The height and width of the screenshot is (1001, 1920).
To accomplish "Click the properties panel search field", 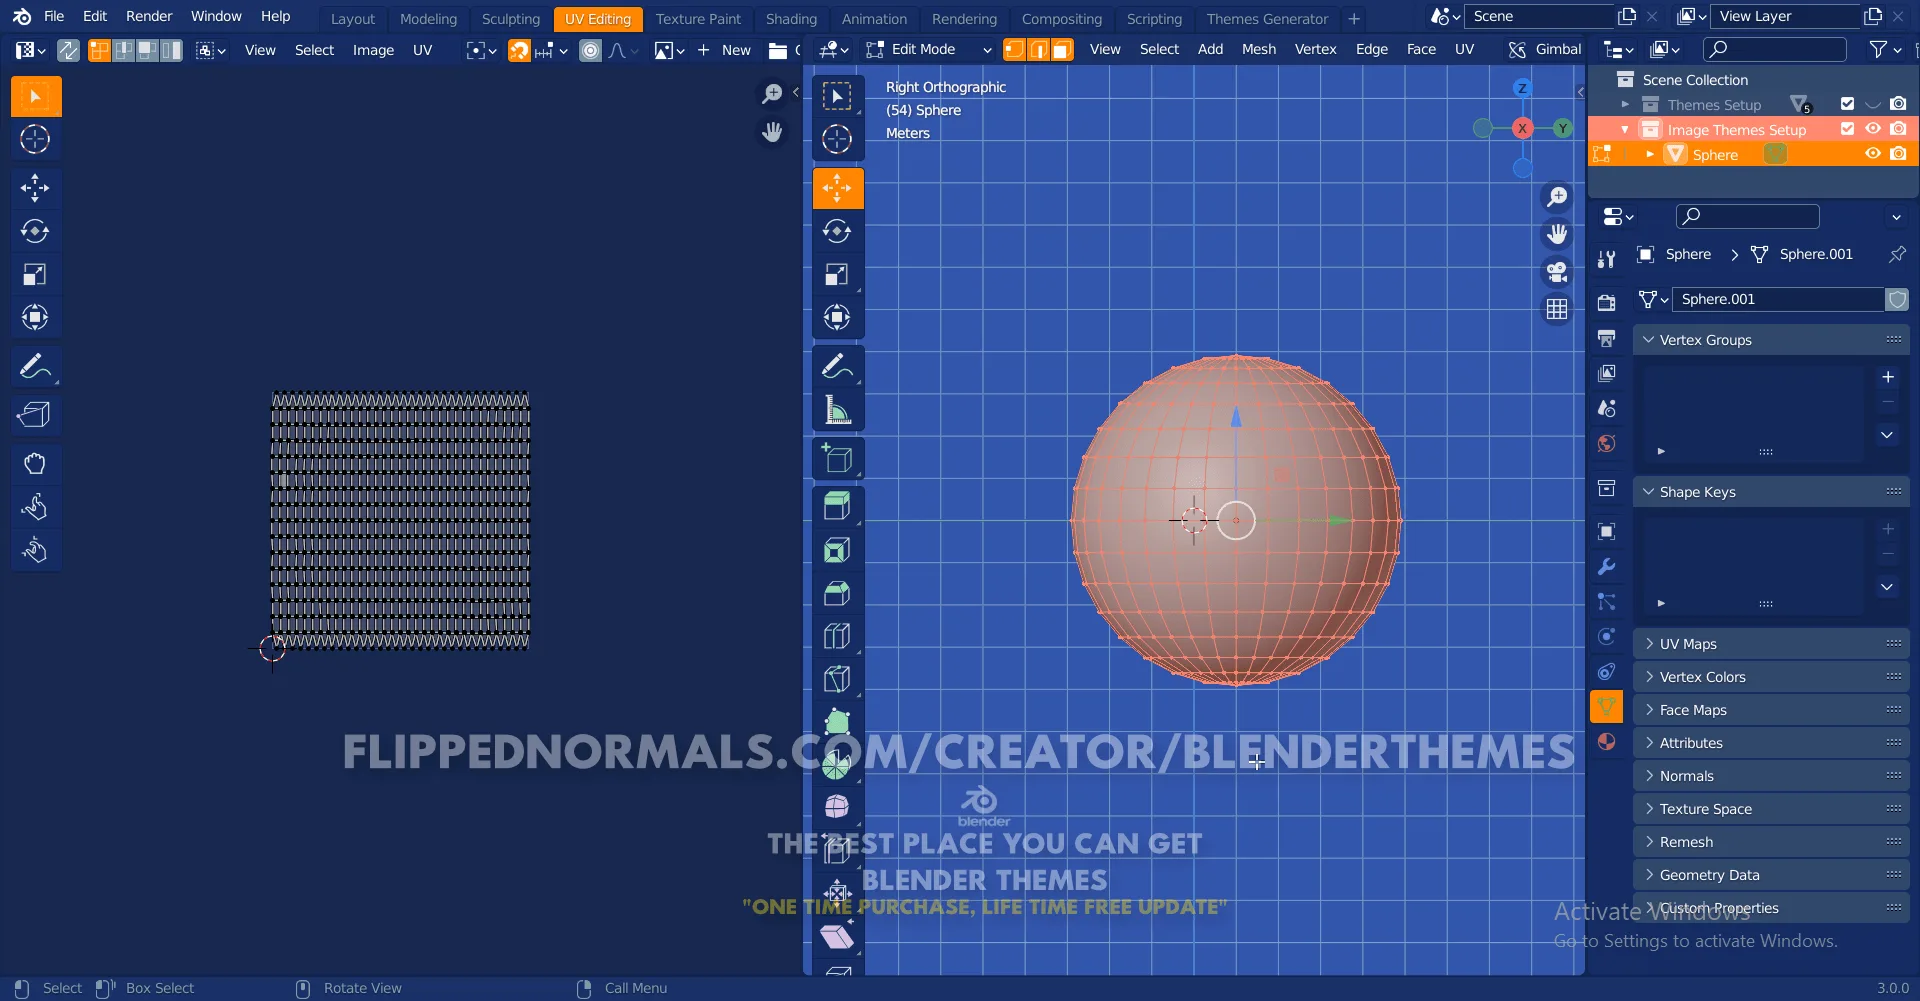I will (x=1746, y=216).
